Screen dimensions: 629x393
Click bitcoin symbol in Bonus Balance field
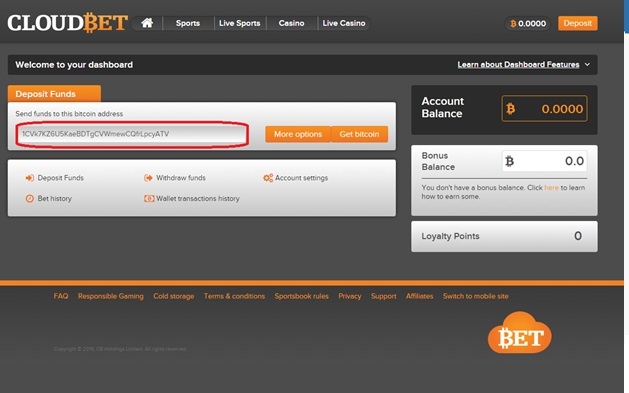(x=509, y=161)
